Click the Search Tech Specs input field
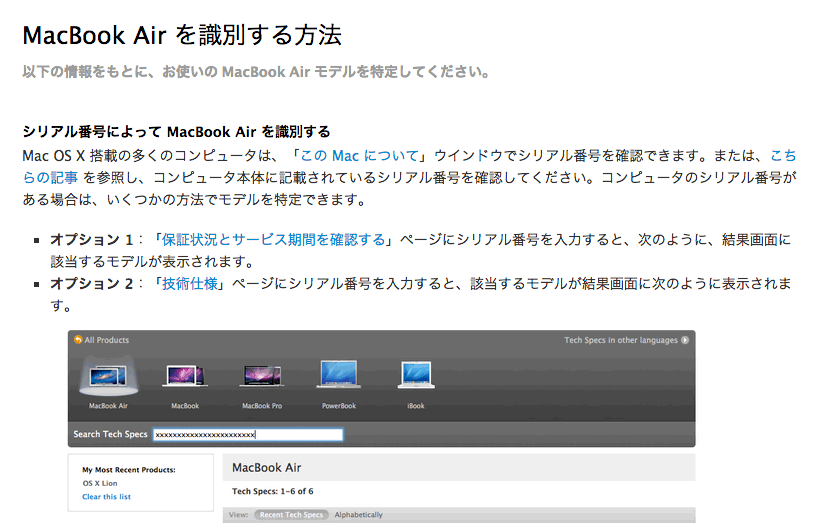822x532 pixels. click(248, 435)
